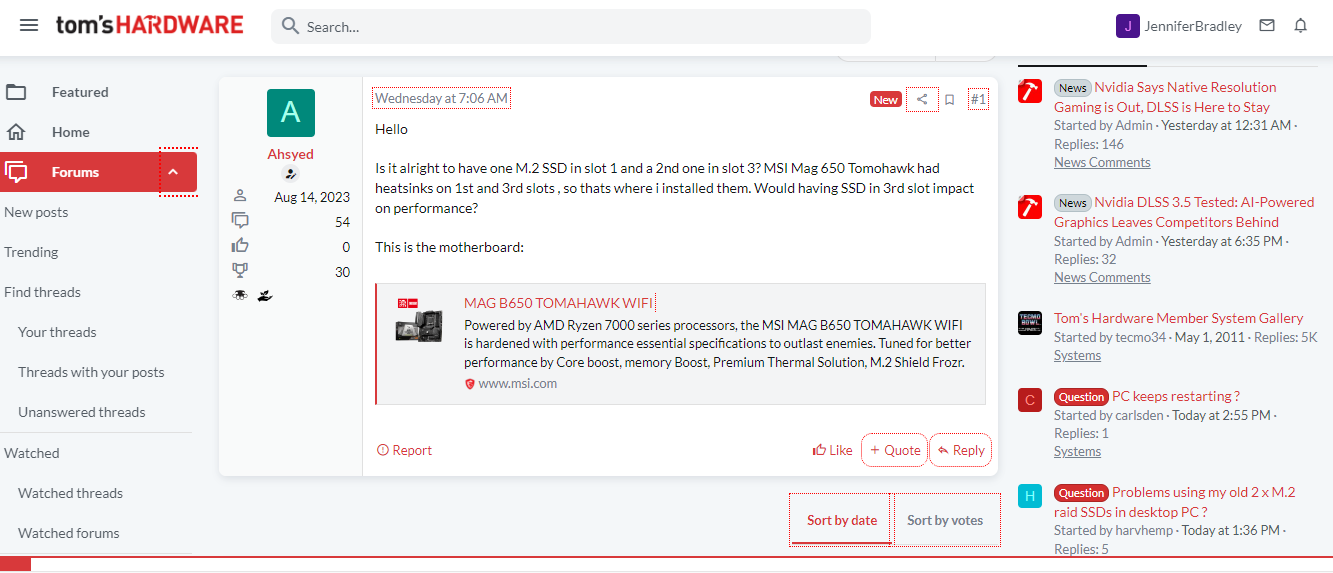
Task: Click red icon beside Nvidia DLSS 3.5 thread
Action: tap(1030, 206)
